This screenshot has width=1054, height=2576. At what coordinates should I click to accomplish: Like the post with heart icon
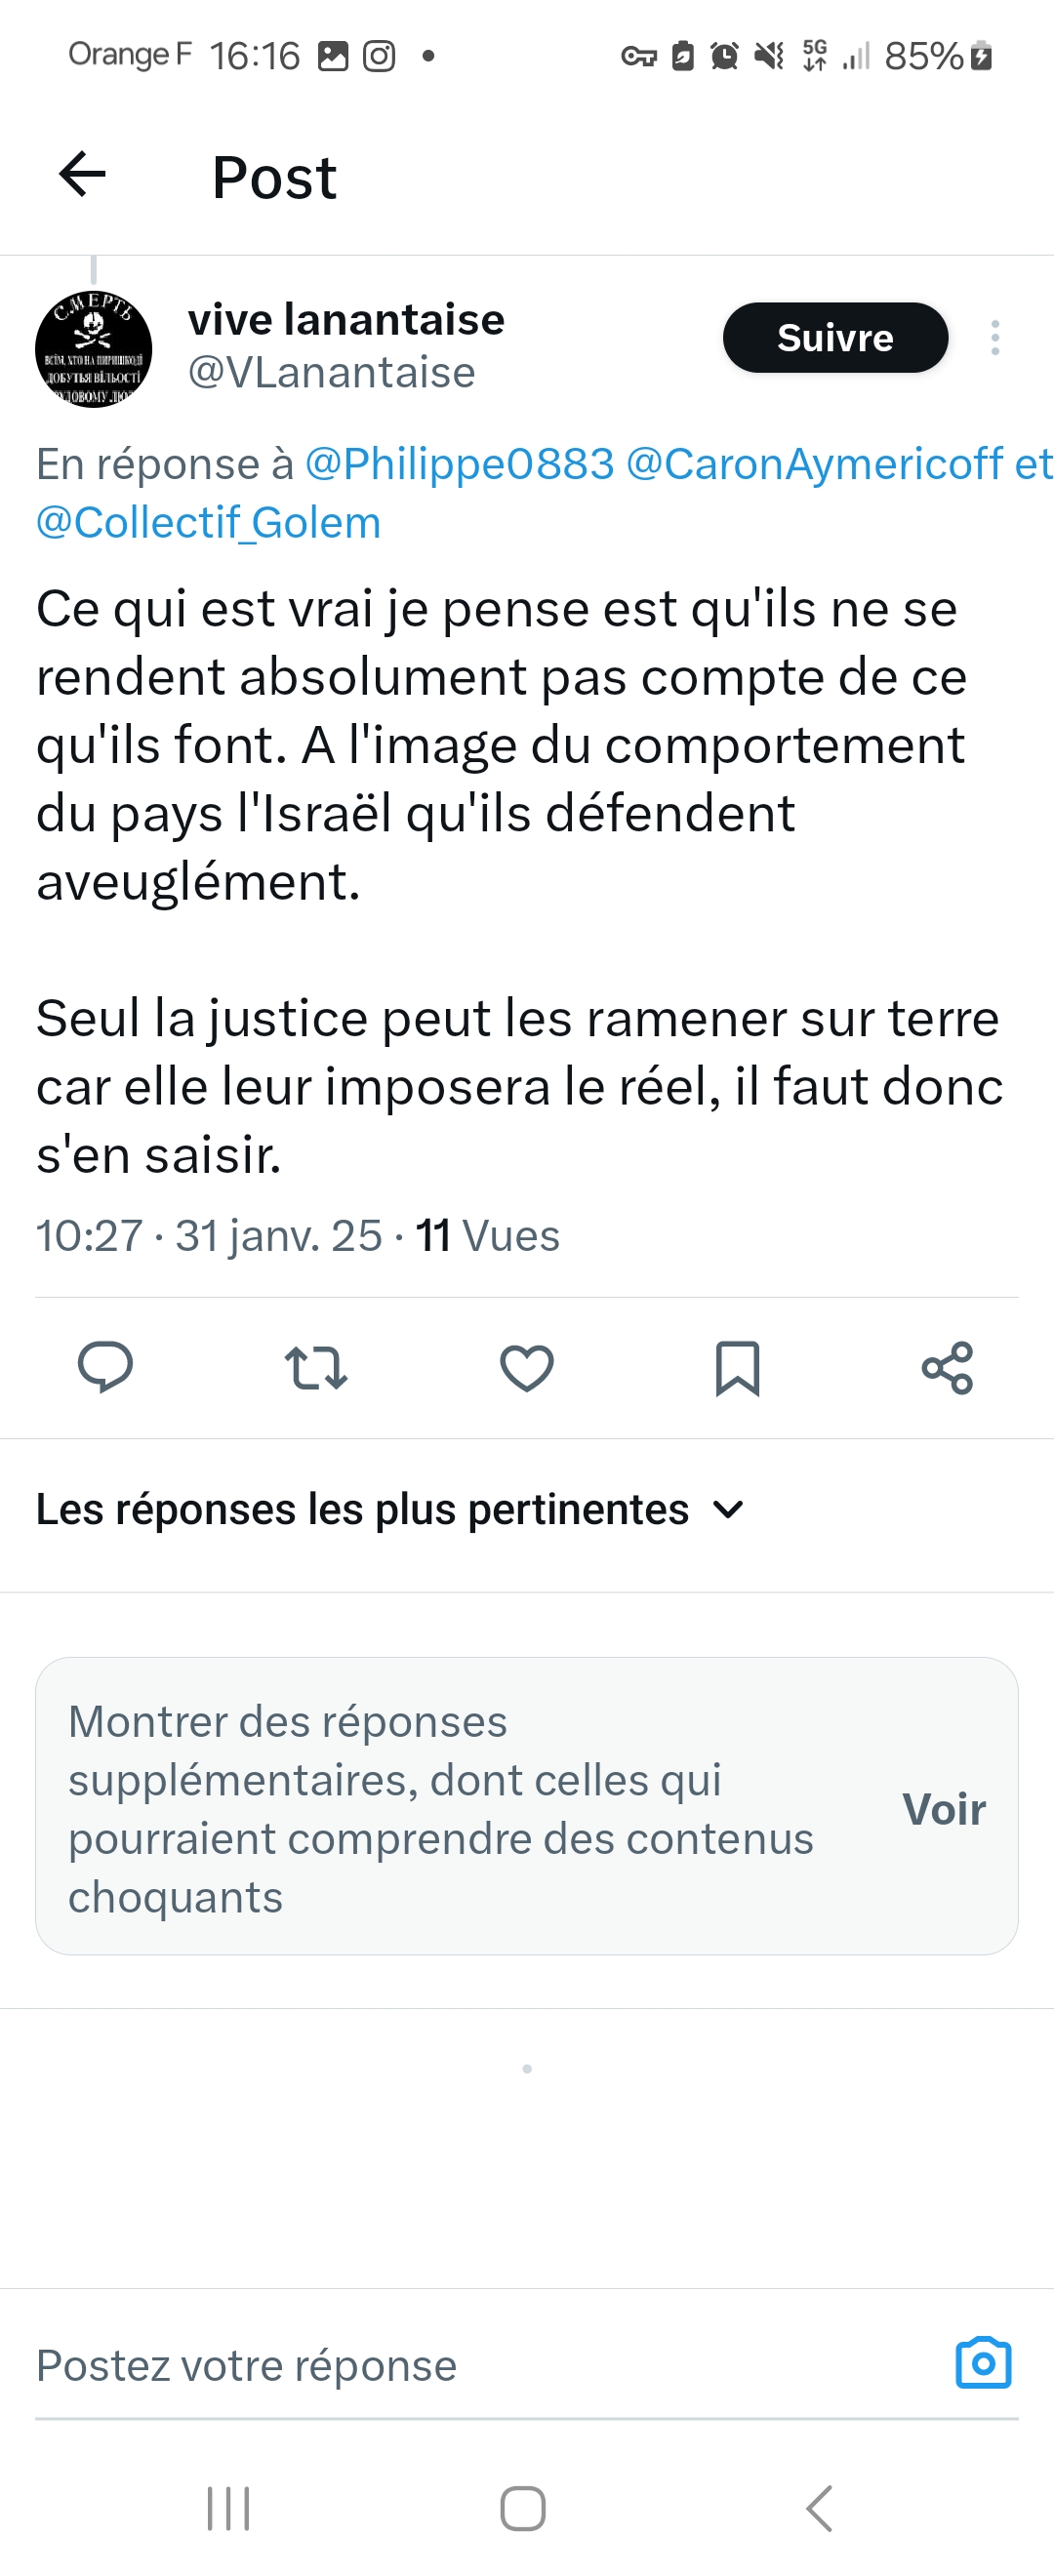(x=527, y=1367)
